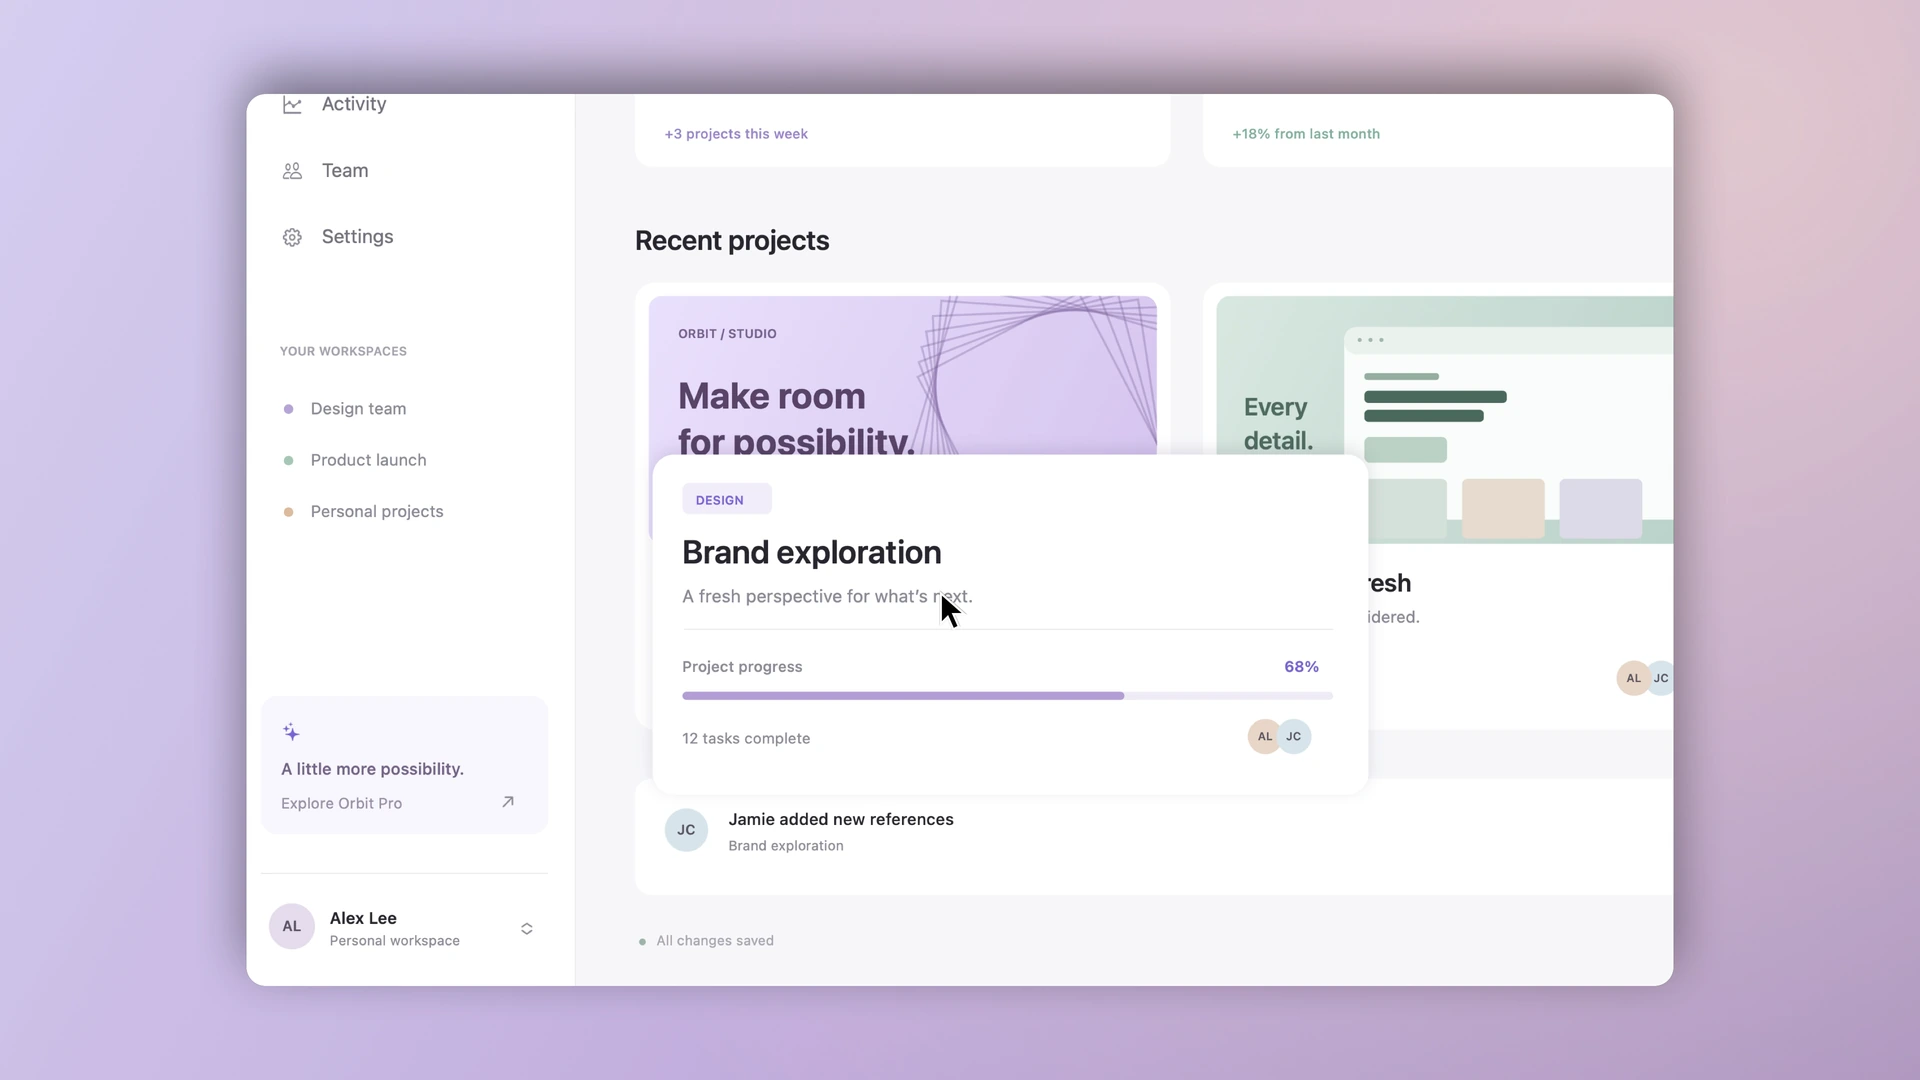Viewport: 1920px width, 1080px height.
Task: Click the +18% from last month text
Action: (x=1305, y=134)
